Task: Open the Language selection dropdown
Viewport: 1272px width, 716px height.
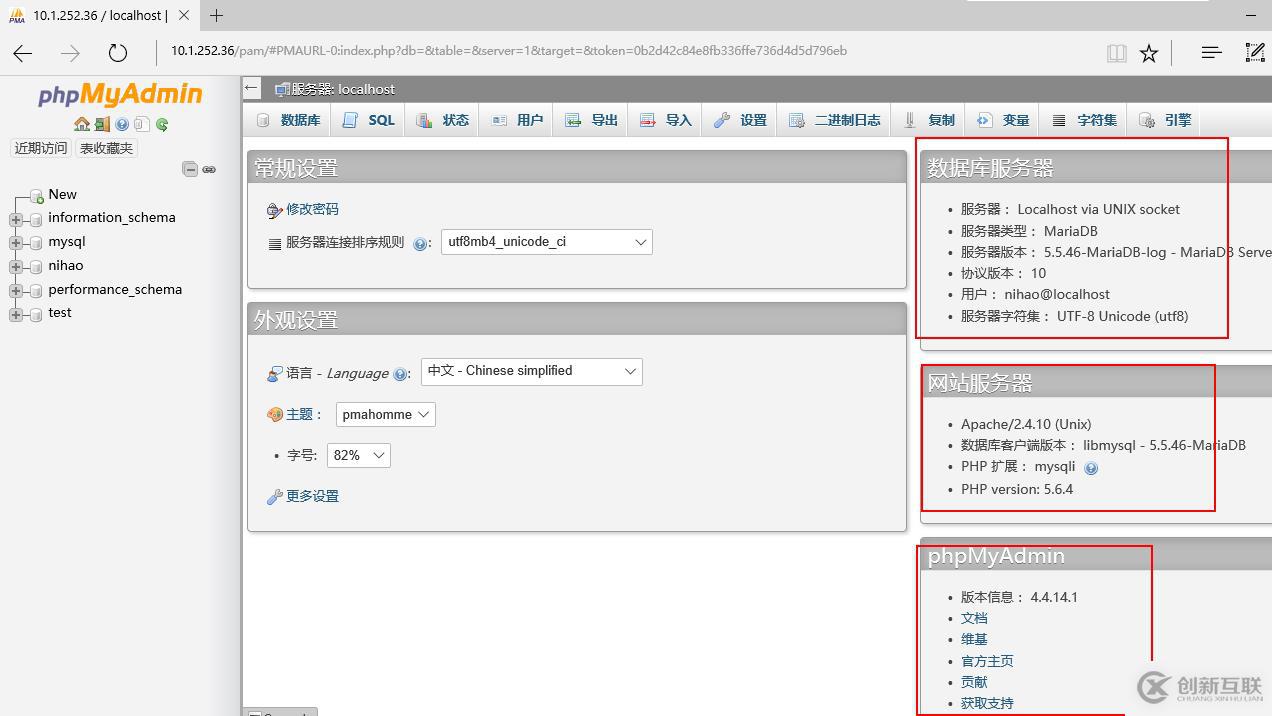Action: (x=531, y=371)
